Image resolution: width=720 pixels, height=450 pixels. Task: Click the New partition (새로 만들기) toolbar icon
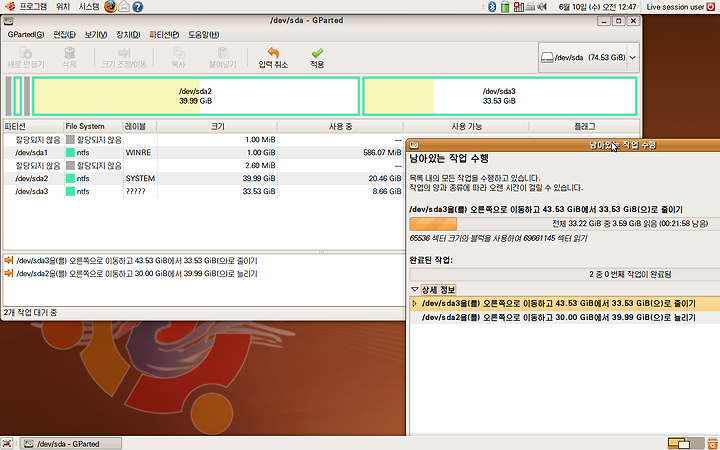(x=26, y=53)
